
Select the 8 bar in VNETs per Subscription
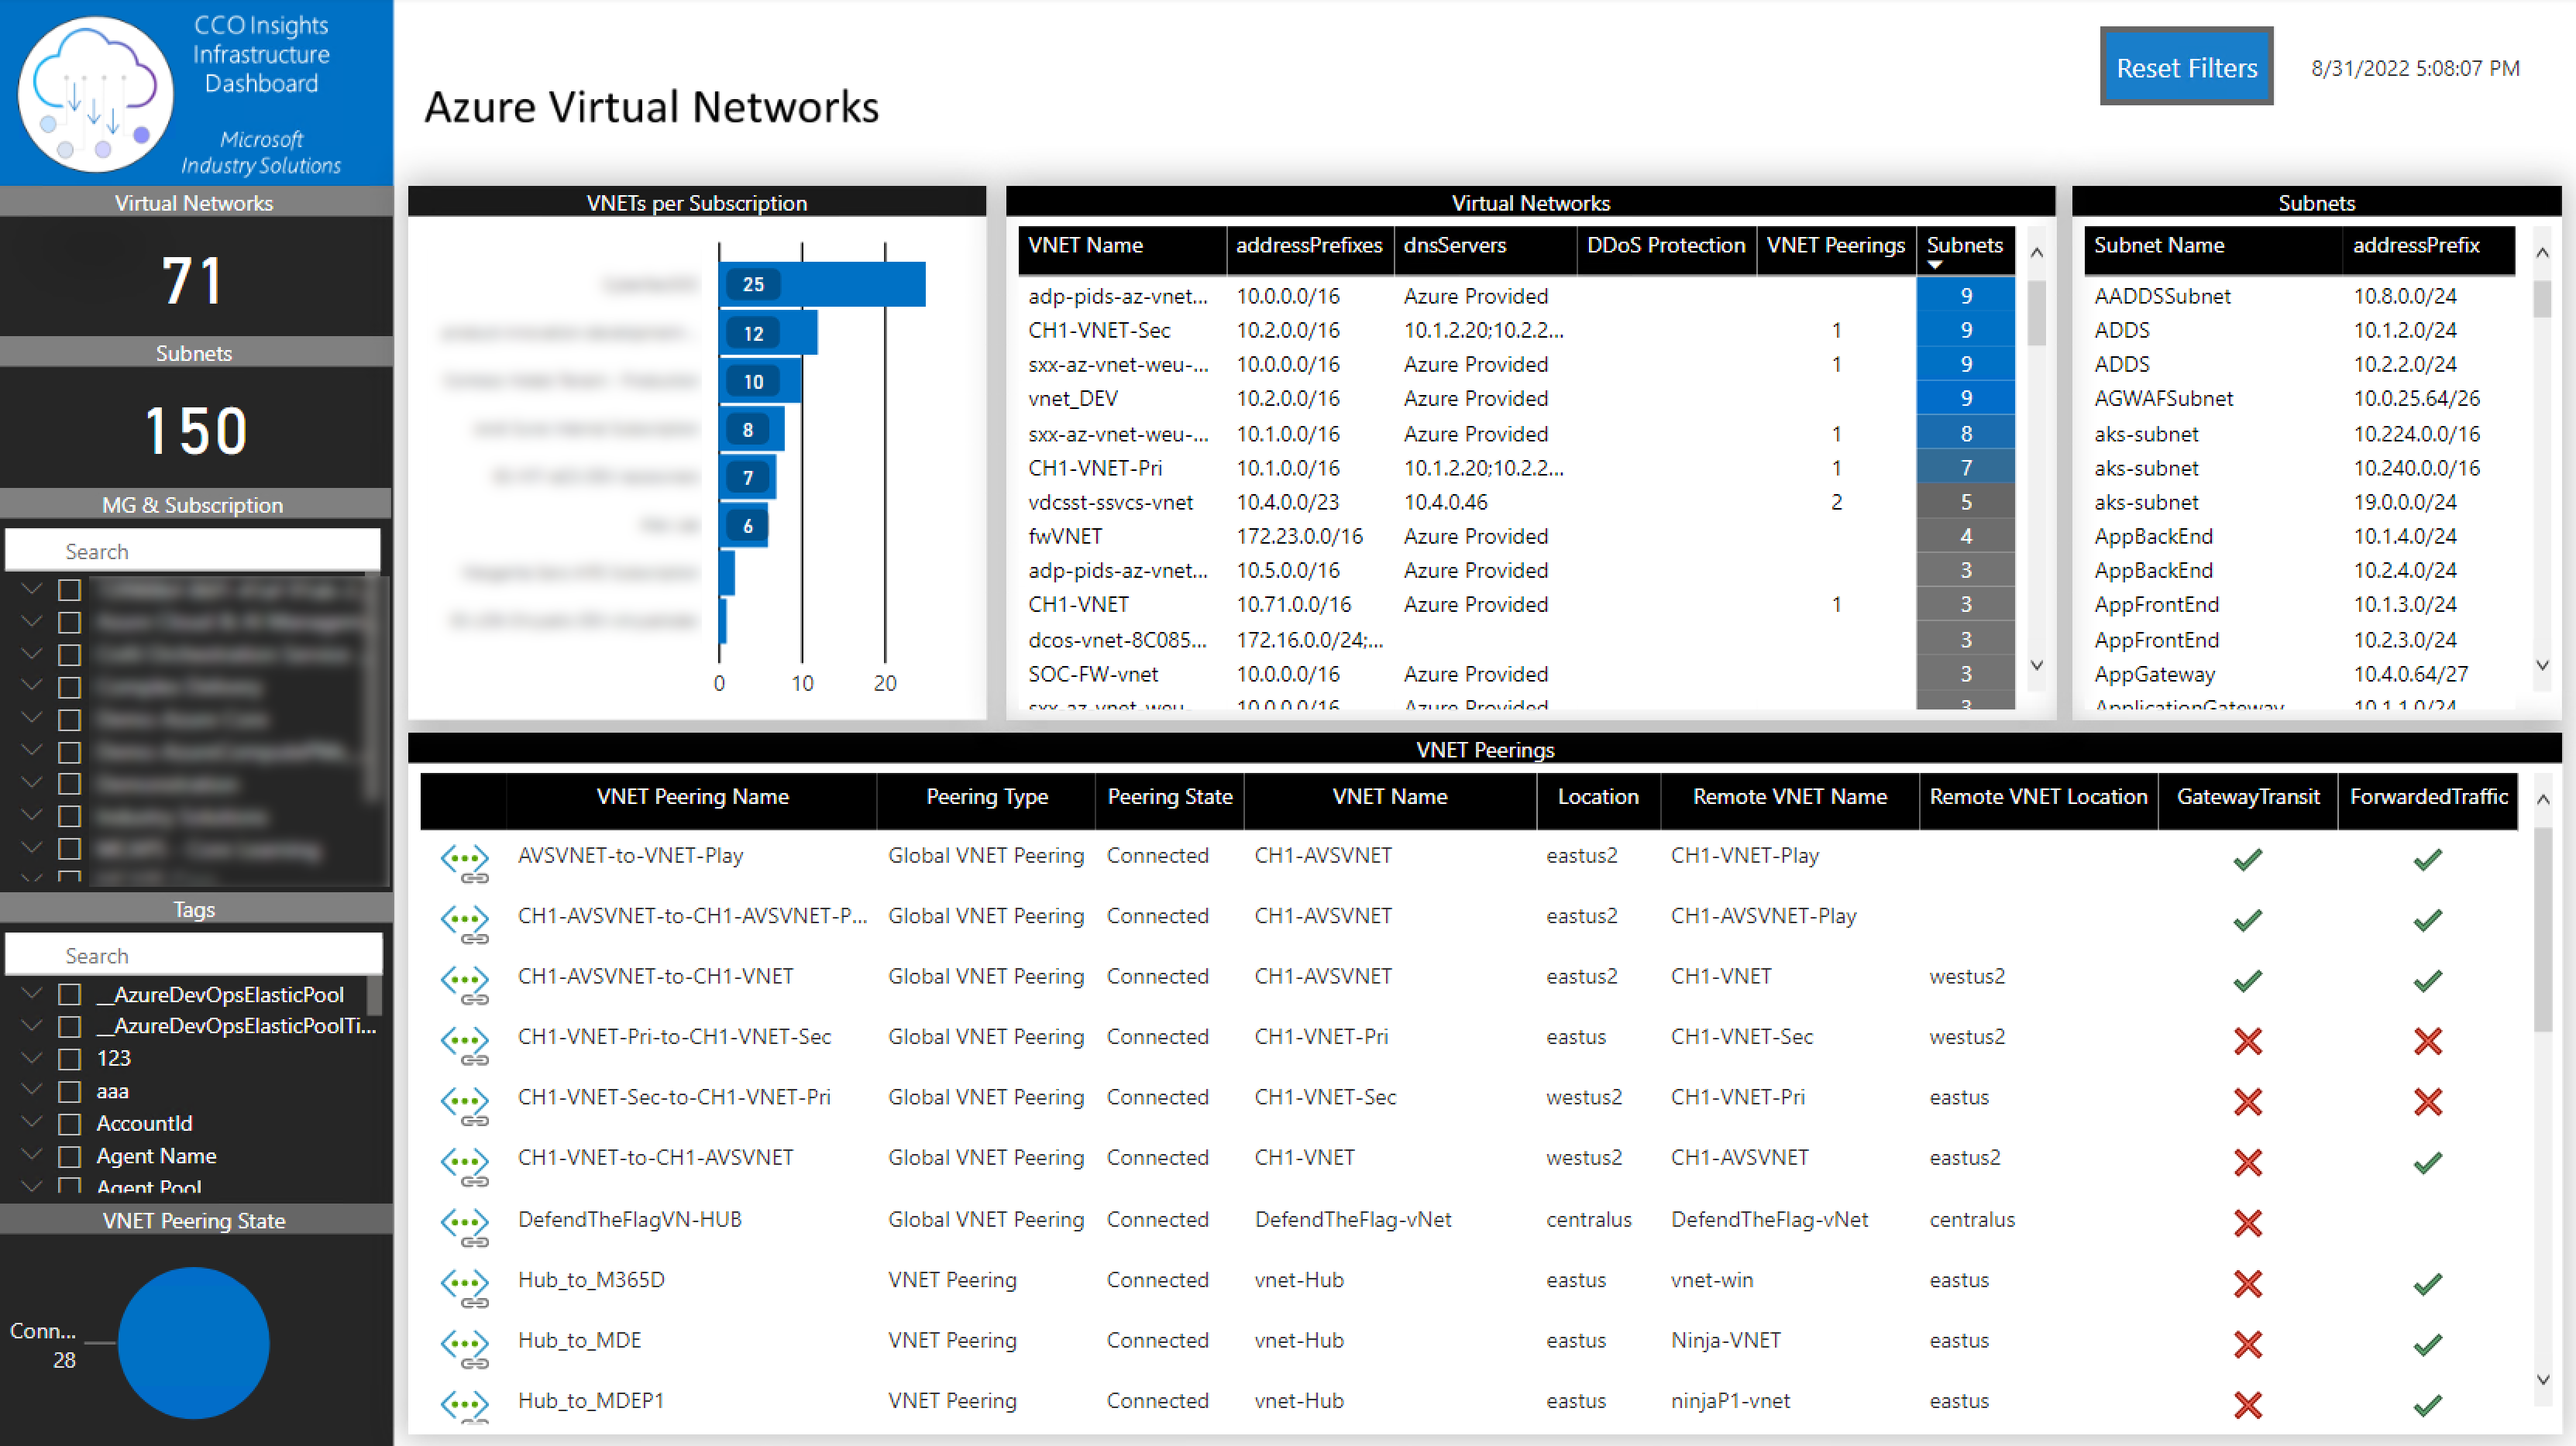click(752, 429)
